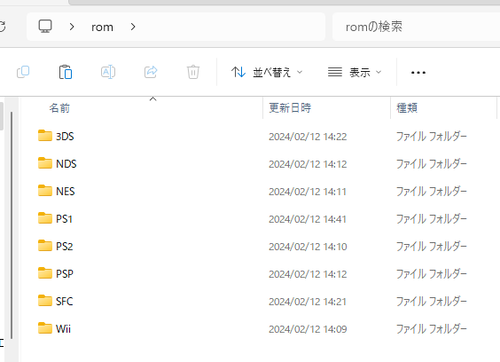Click the PS2 folder name
The height and width of the screenshot is (362, 500).
64,246
